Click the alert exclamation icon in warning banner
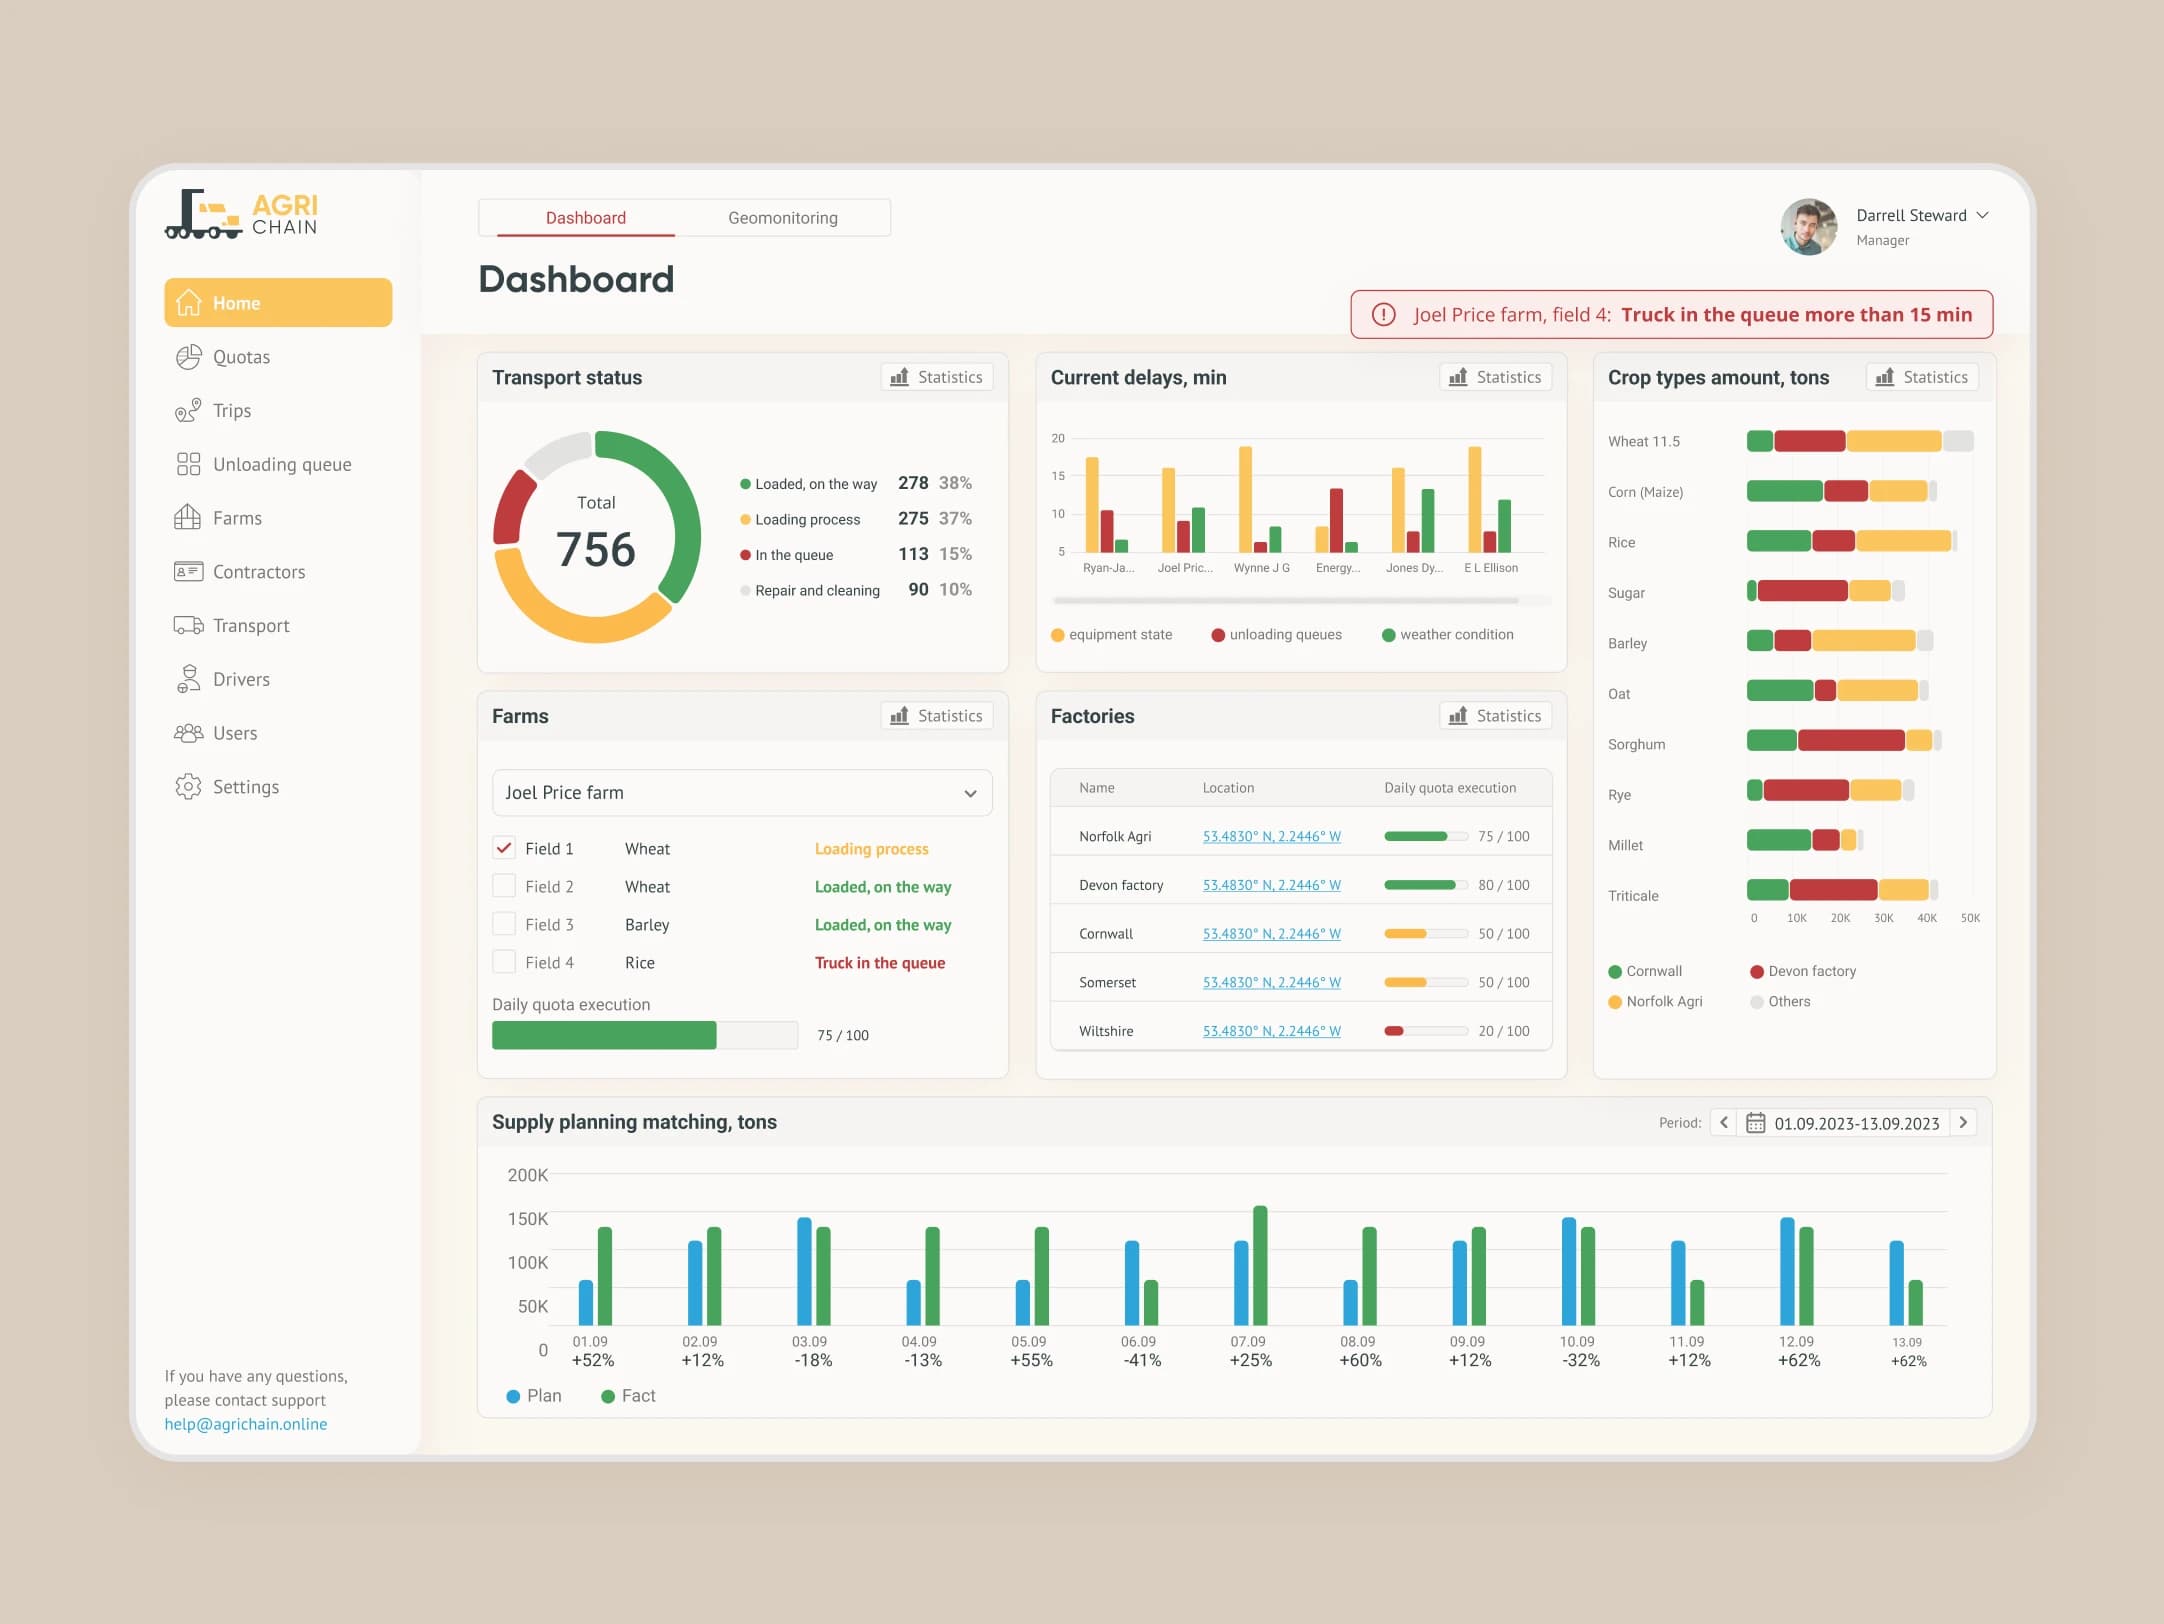The width and height of the screenshot is (2164, 1624). (1383, 315)
